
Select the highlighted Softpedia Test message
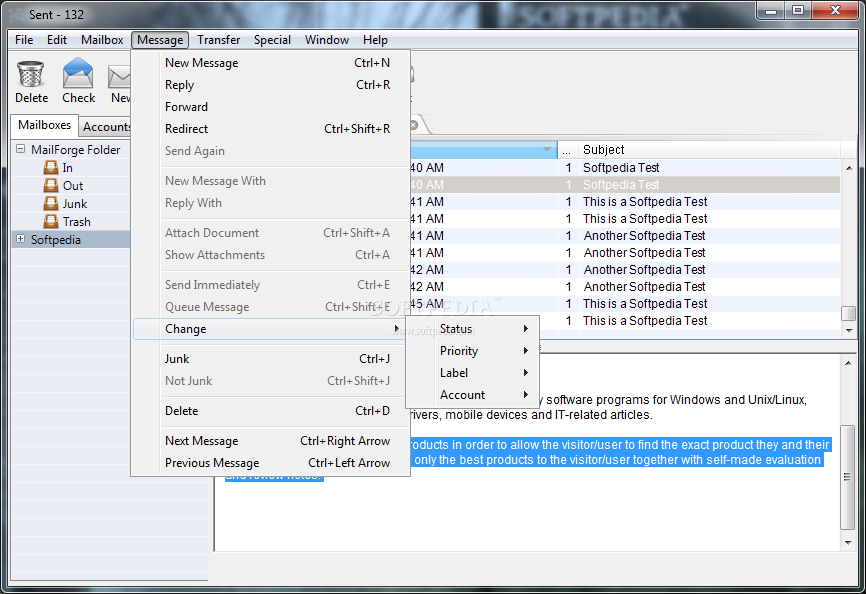coord(625,184)
